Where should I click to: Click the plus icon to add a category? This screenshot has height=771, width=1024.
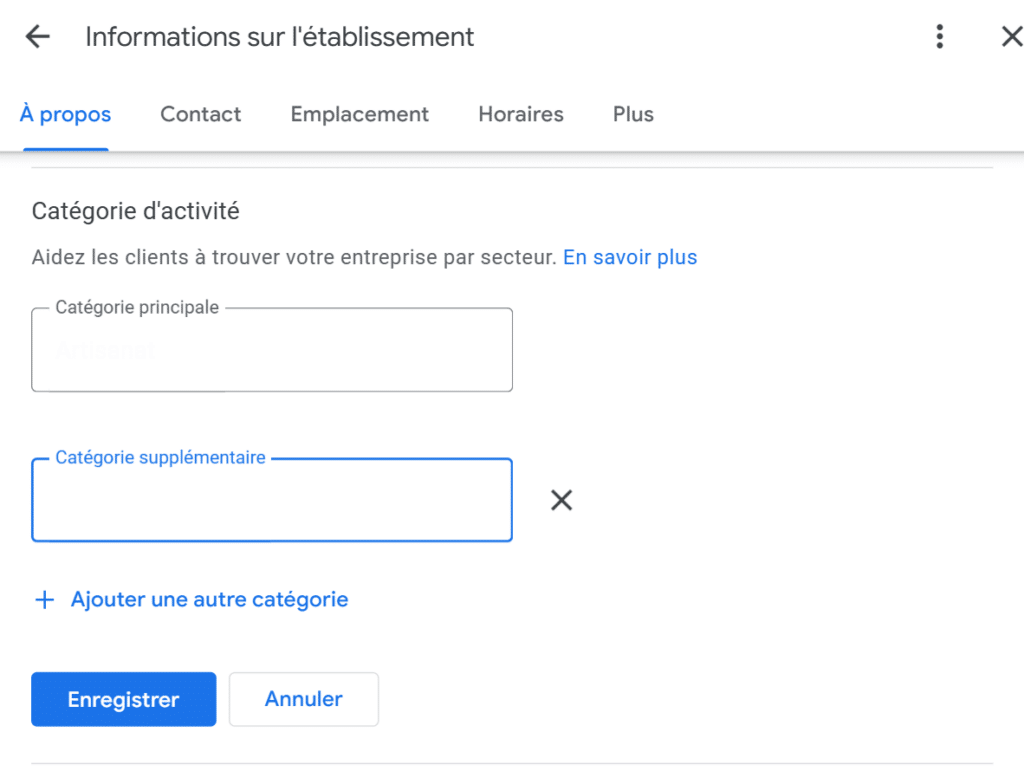[44, 599]
